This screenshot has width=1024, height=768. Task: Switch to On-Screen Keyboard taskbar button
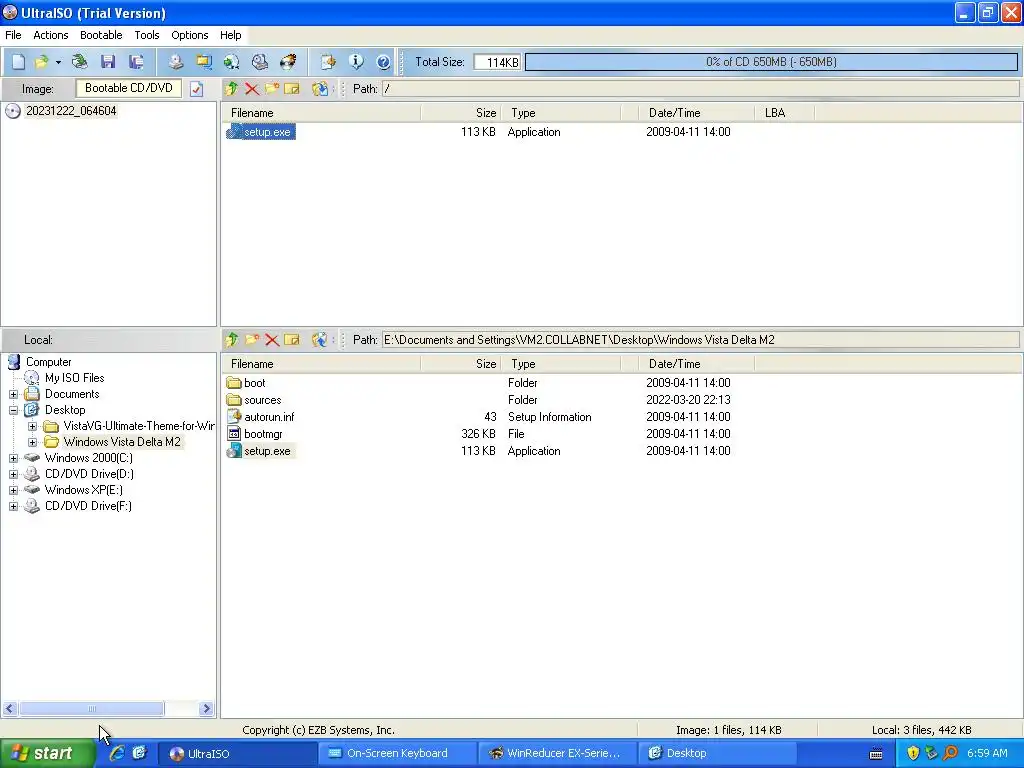pyautogui.click(x=396, y=754)
